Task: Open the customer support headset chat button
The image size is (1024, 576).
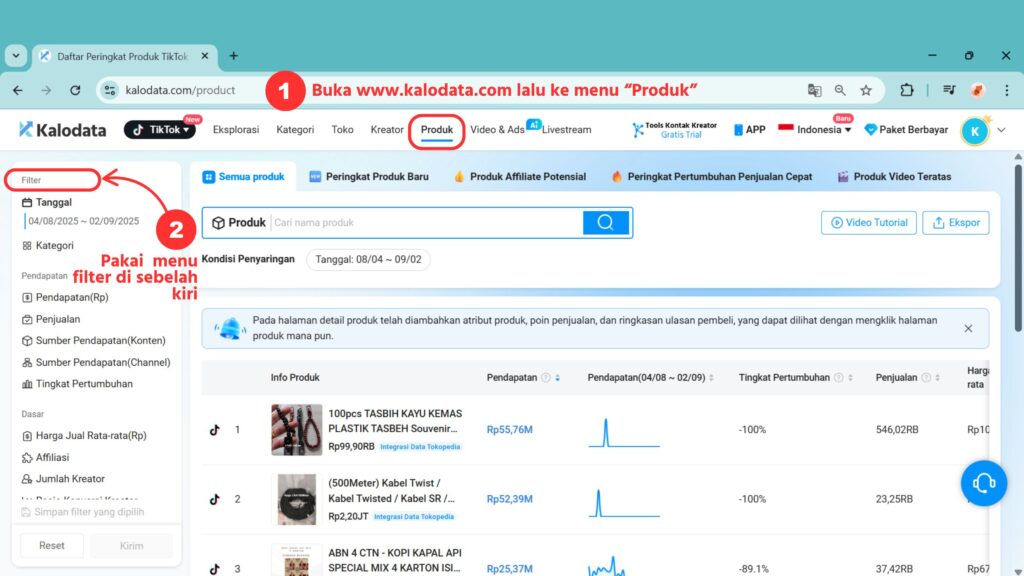Action: click(984, 483)
